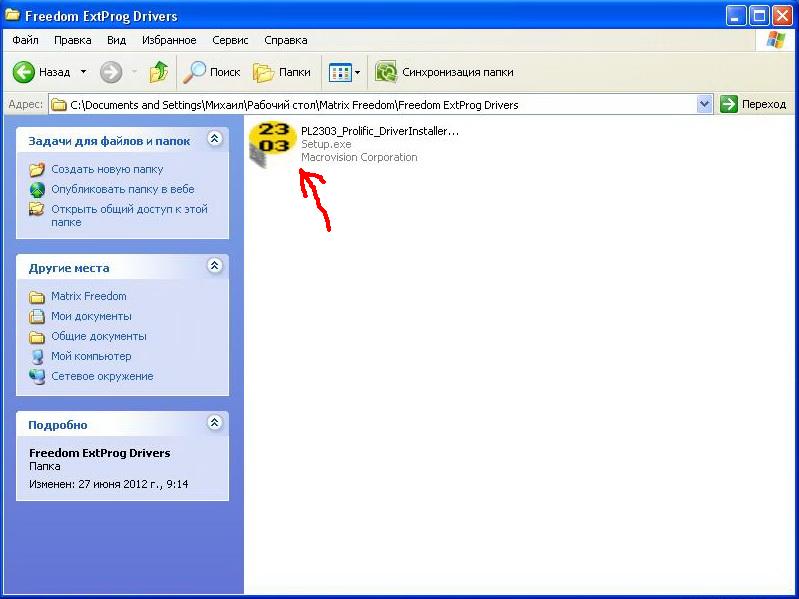Collapse the Other Places panel
Image resolution: width=799 pixels, height=599 pixels.
214,266
